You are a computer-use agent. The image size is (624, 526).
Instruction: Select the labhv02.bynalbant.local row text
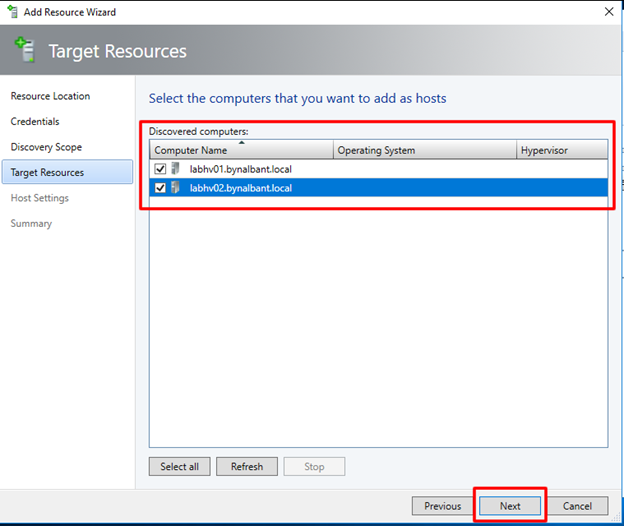tap(241, 188)
